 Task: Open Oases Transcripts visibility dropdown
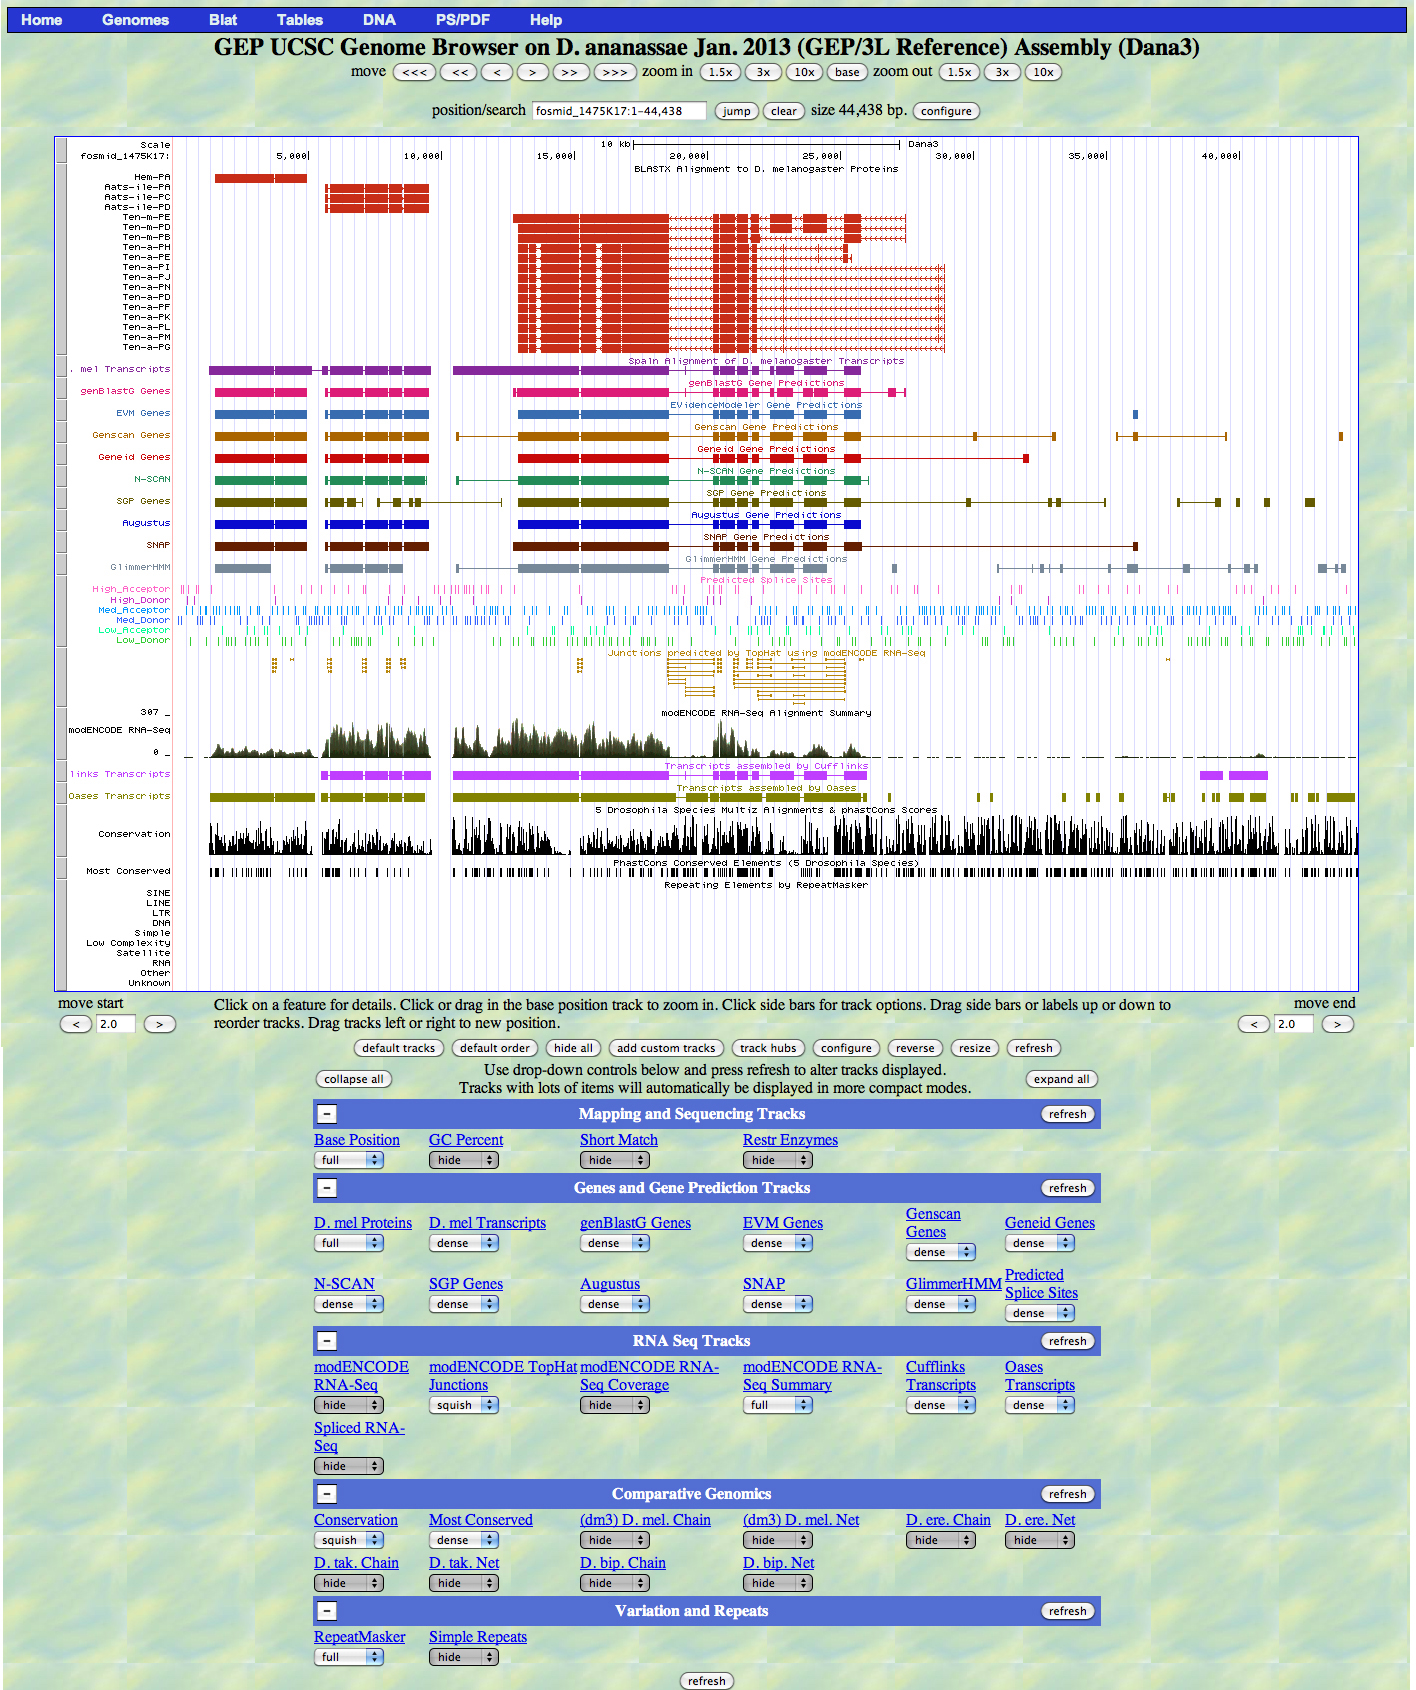1040,1405
